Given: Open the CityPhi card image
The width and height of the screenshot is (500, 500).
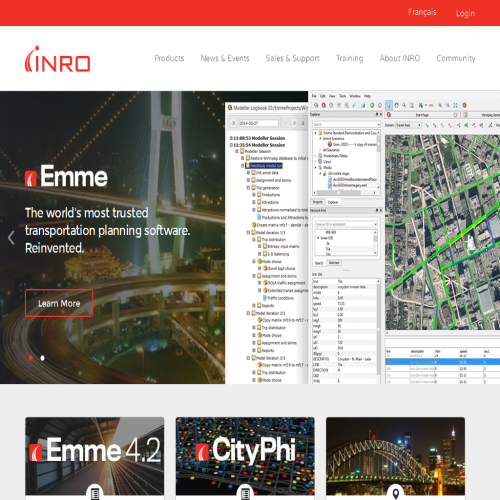Looking at the screenshot, I should click(x=245, y=456).
